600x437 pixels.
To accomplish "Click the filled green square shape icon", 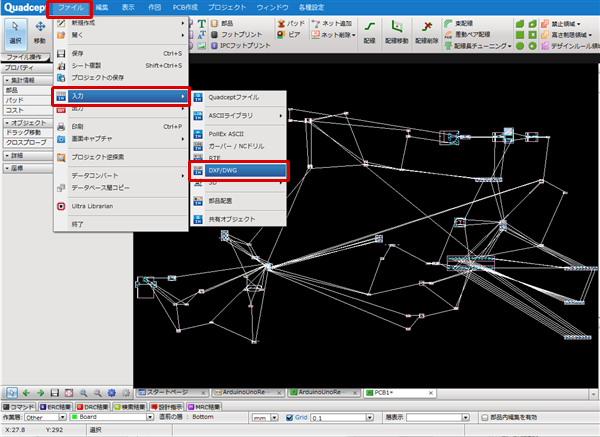I will pos(520,35).
